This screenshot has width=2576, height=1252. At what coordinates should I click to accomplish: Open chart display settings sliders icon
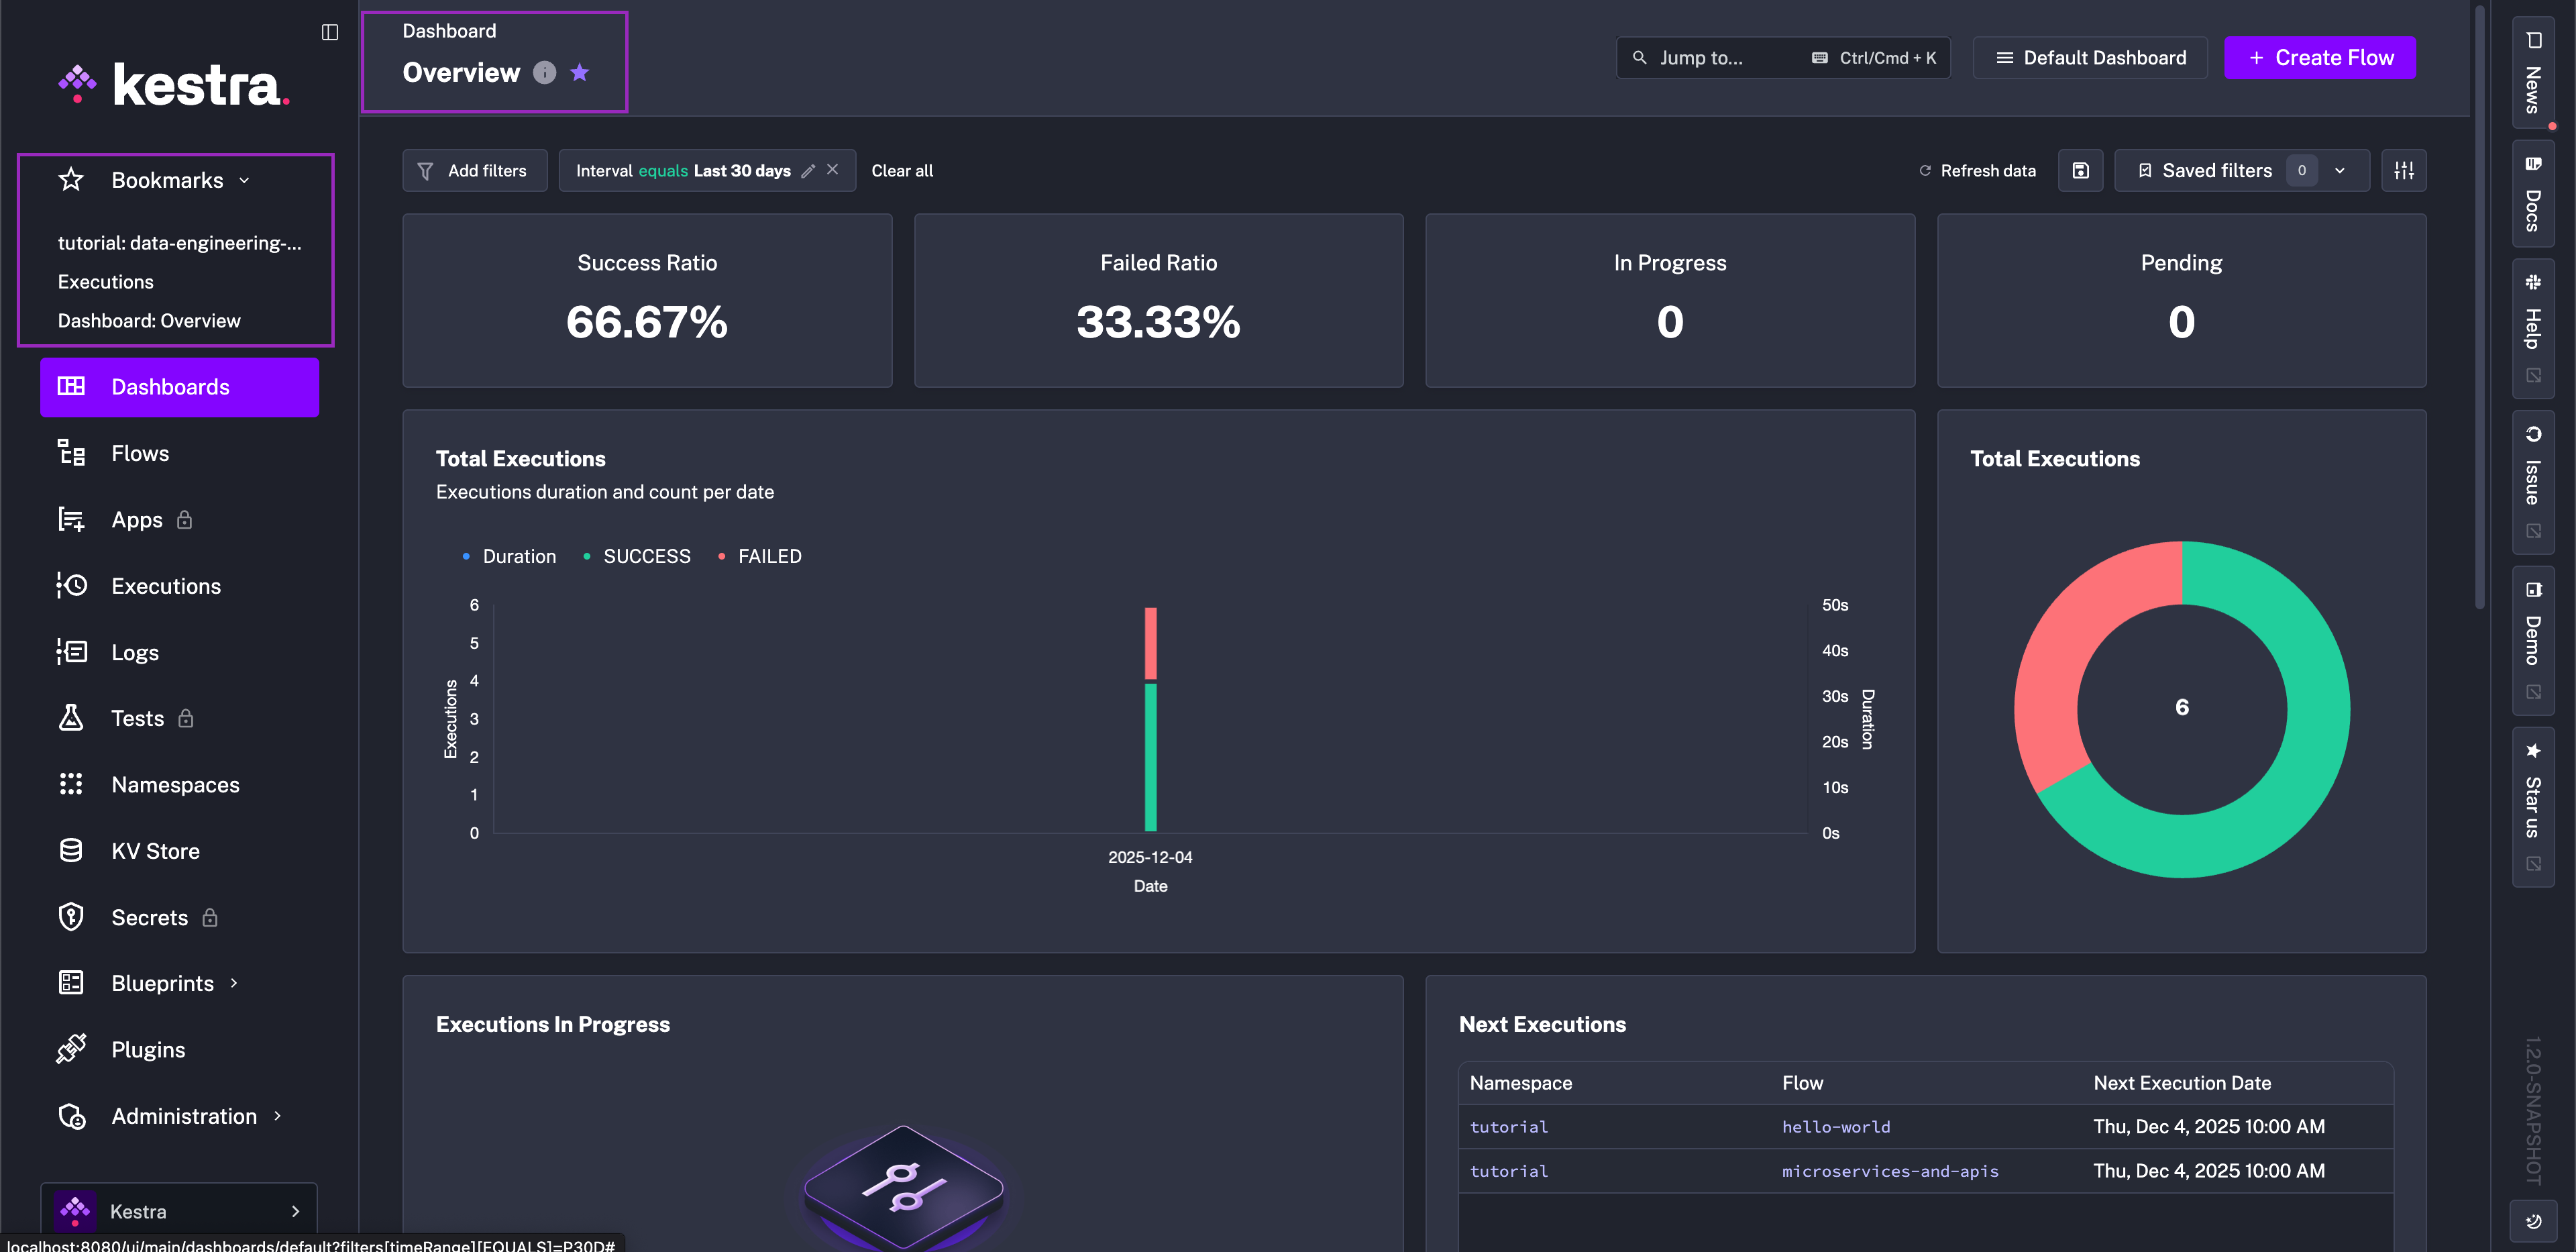point(2404,171)
